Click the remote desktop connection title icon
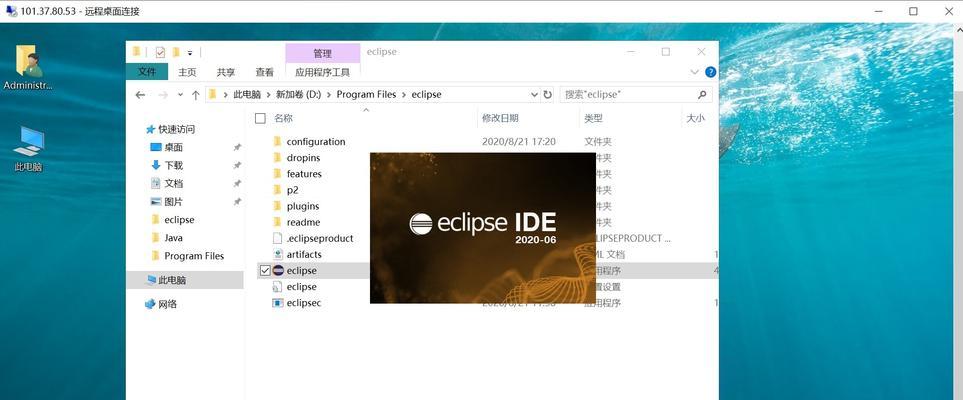 click(11, 10)
